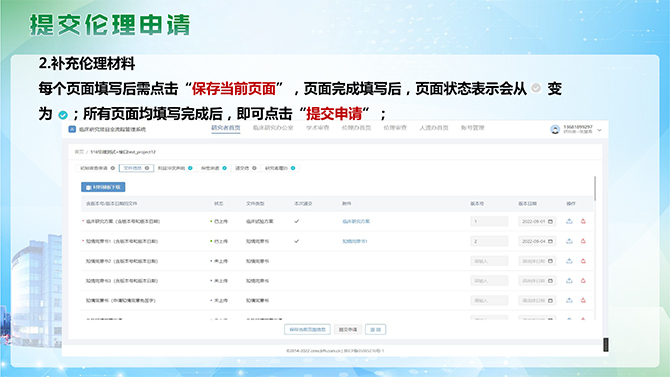
Task: Open 伦理办首页 navigation tab
Action: click(356, 128)
